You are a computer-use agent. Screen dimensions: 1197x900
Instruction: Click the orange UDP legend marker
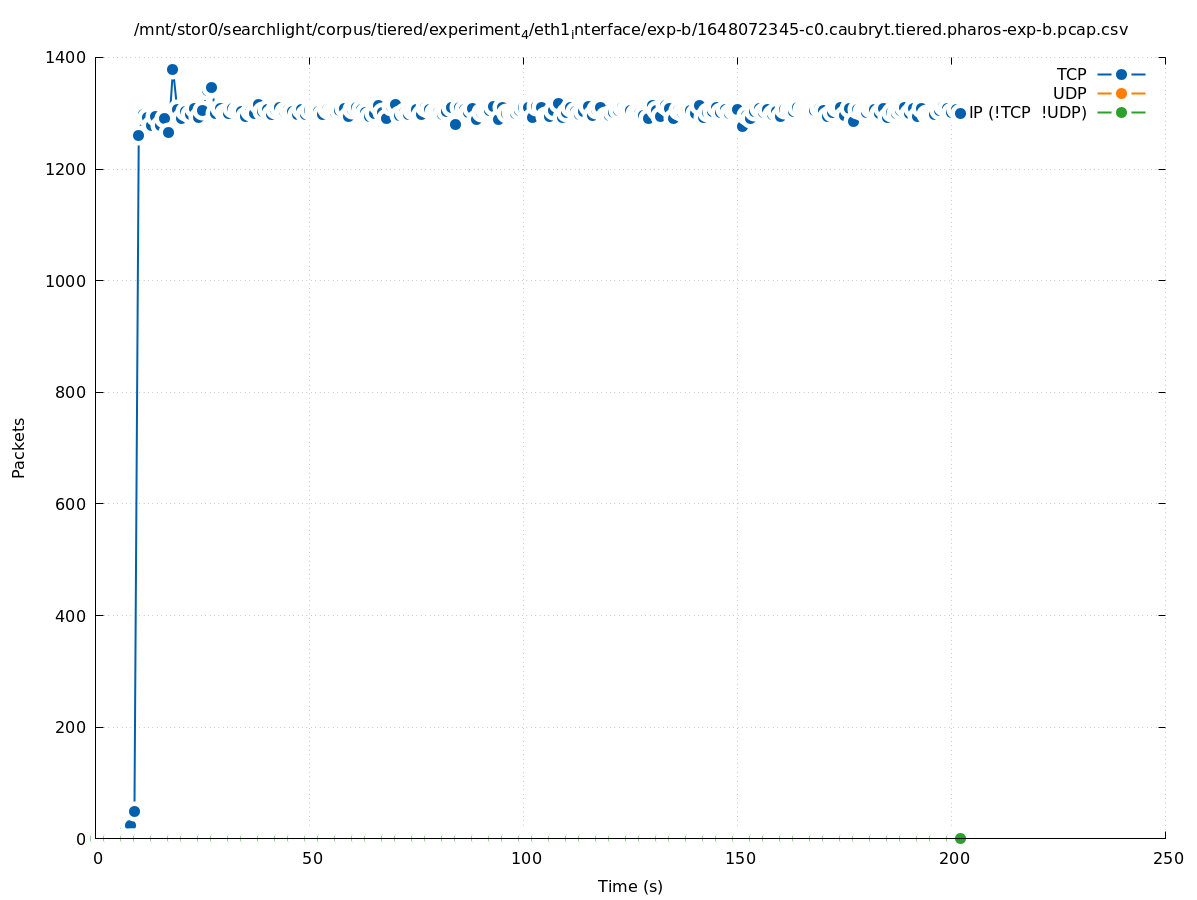coord(1121,93)
